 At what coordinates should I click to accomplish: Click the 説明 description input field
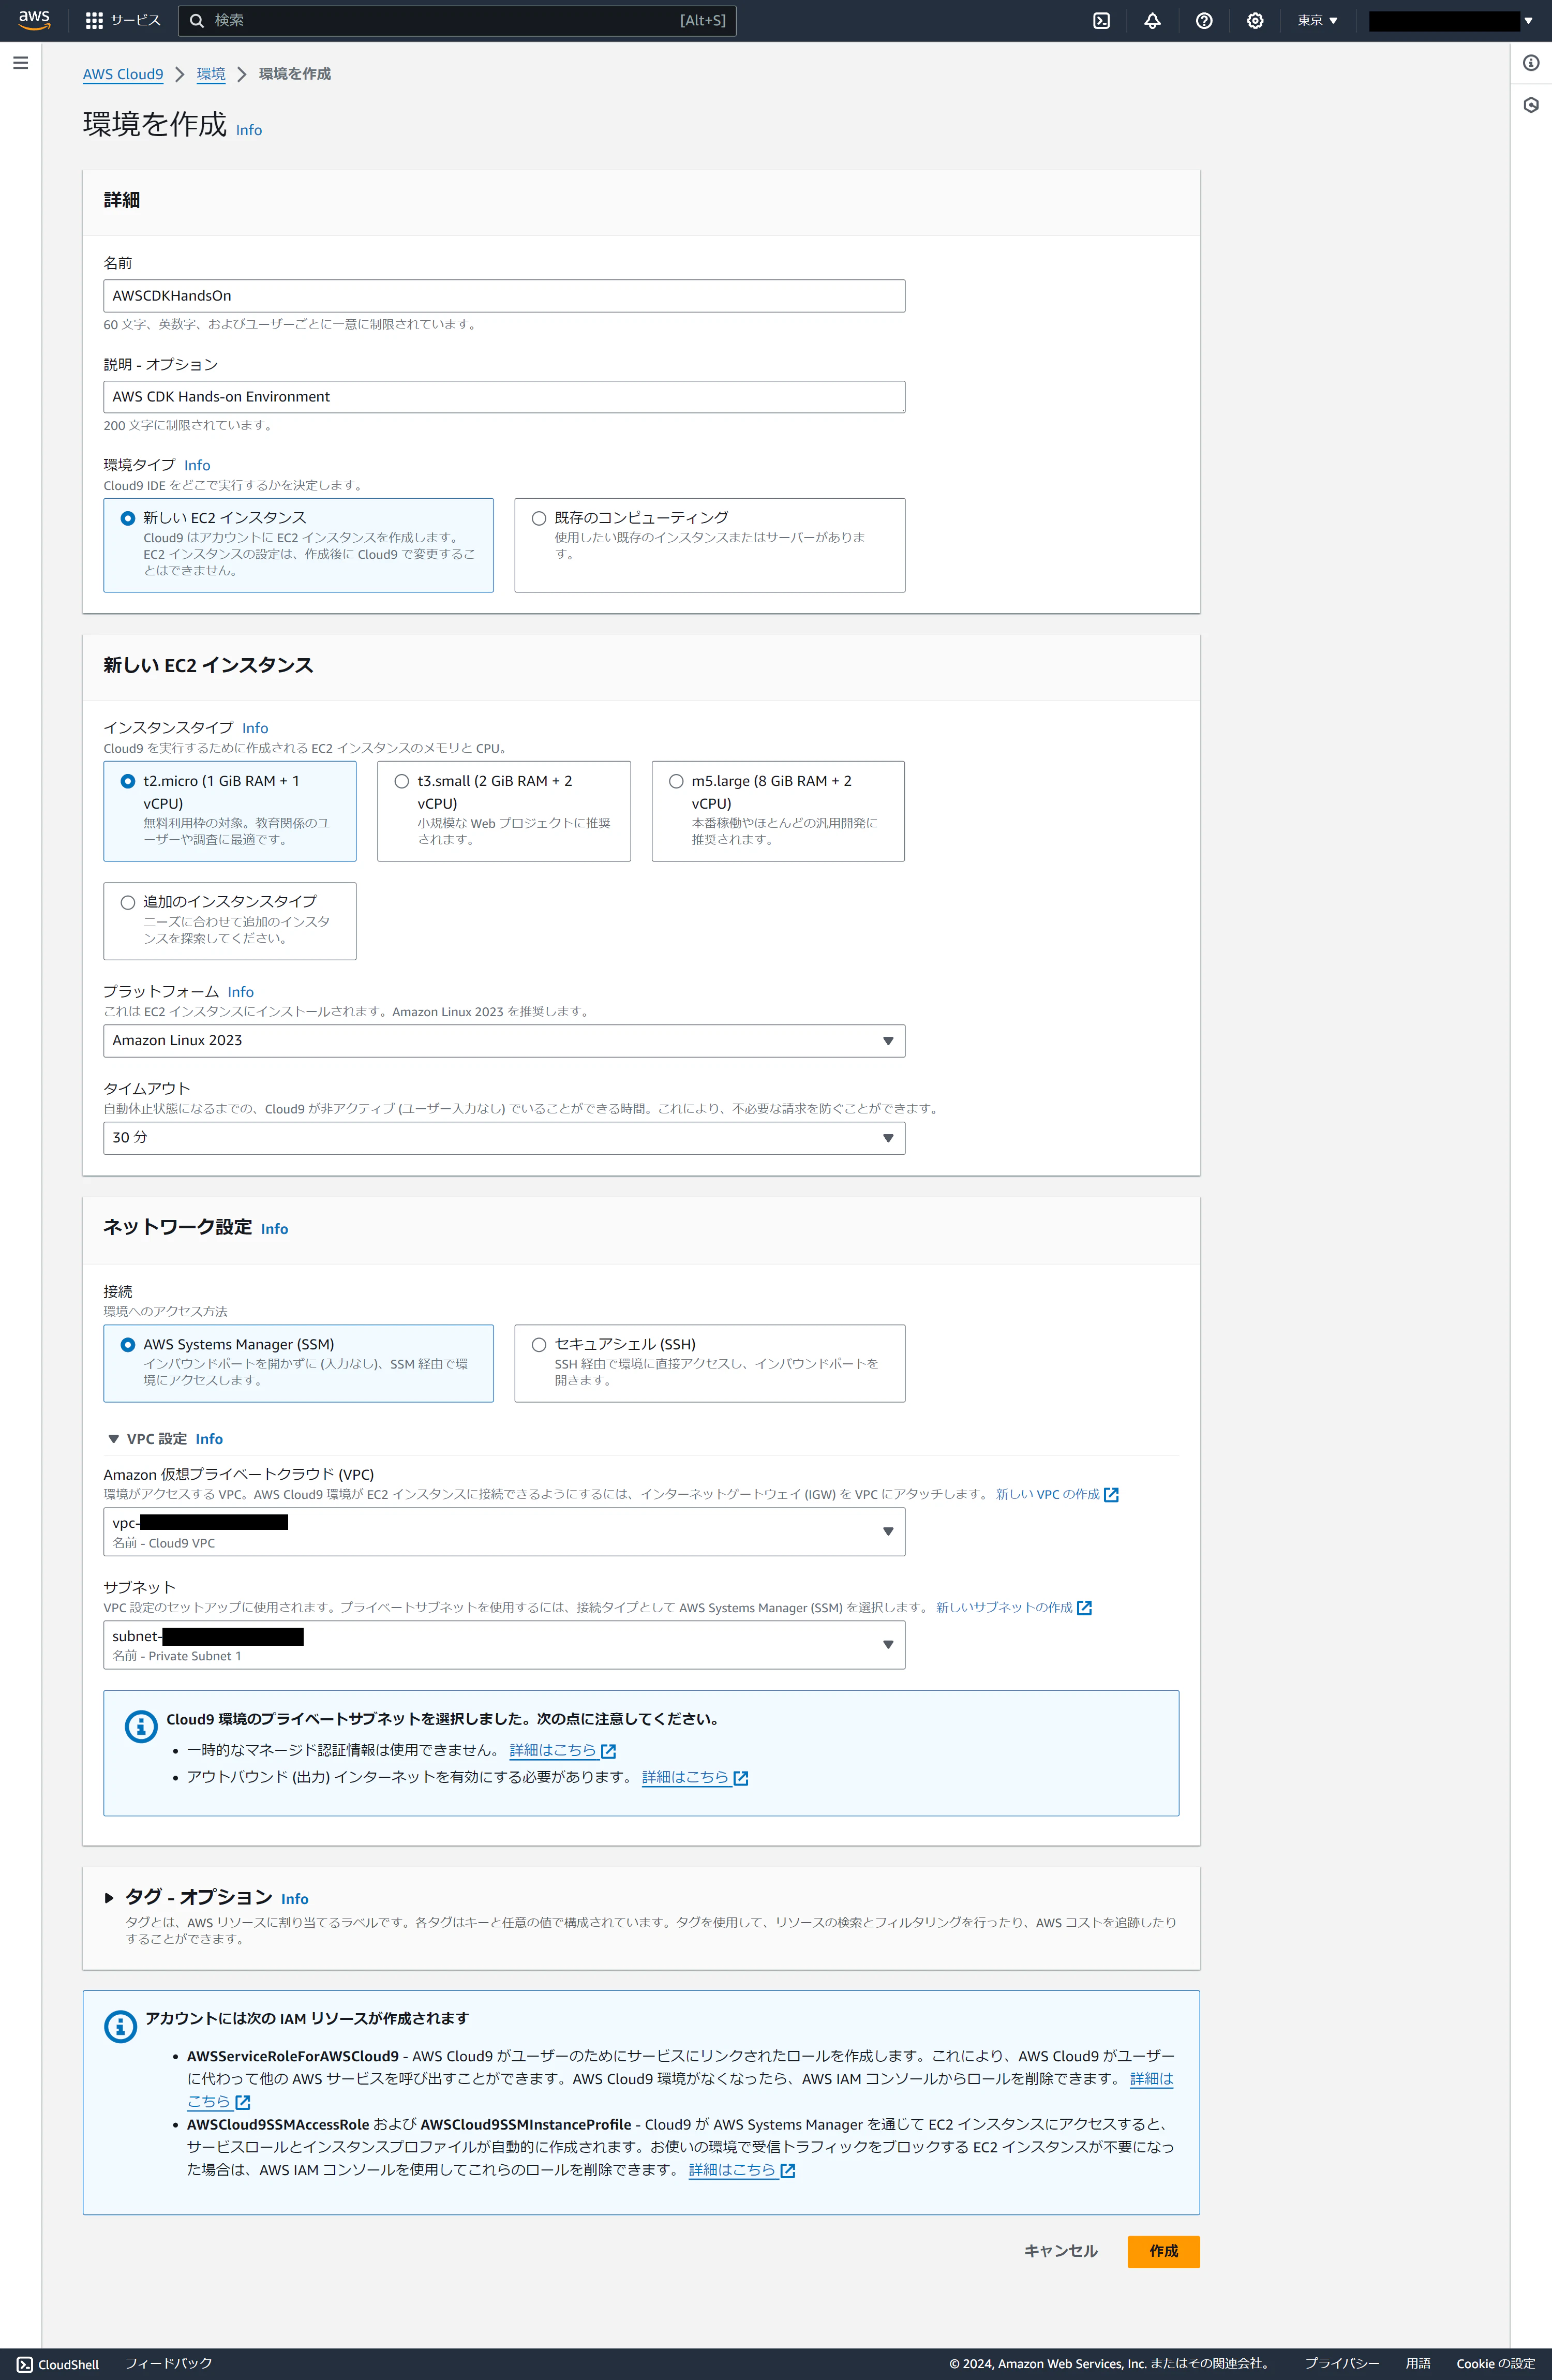(504, 397)
